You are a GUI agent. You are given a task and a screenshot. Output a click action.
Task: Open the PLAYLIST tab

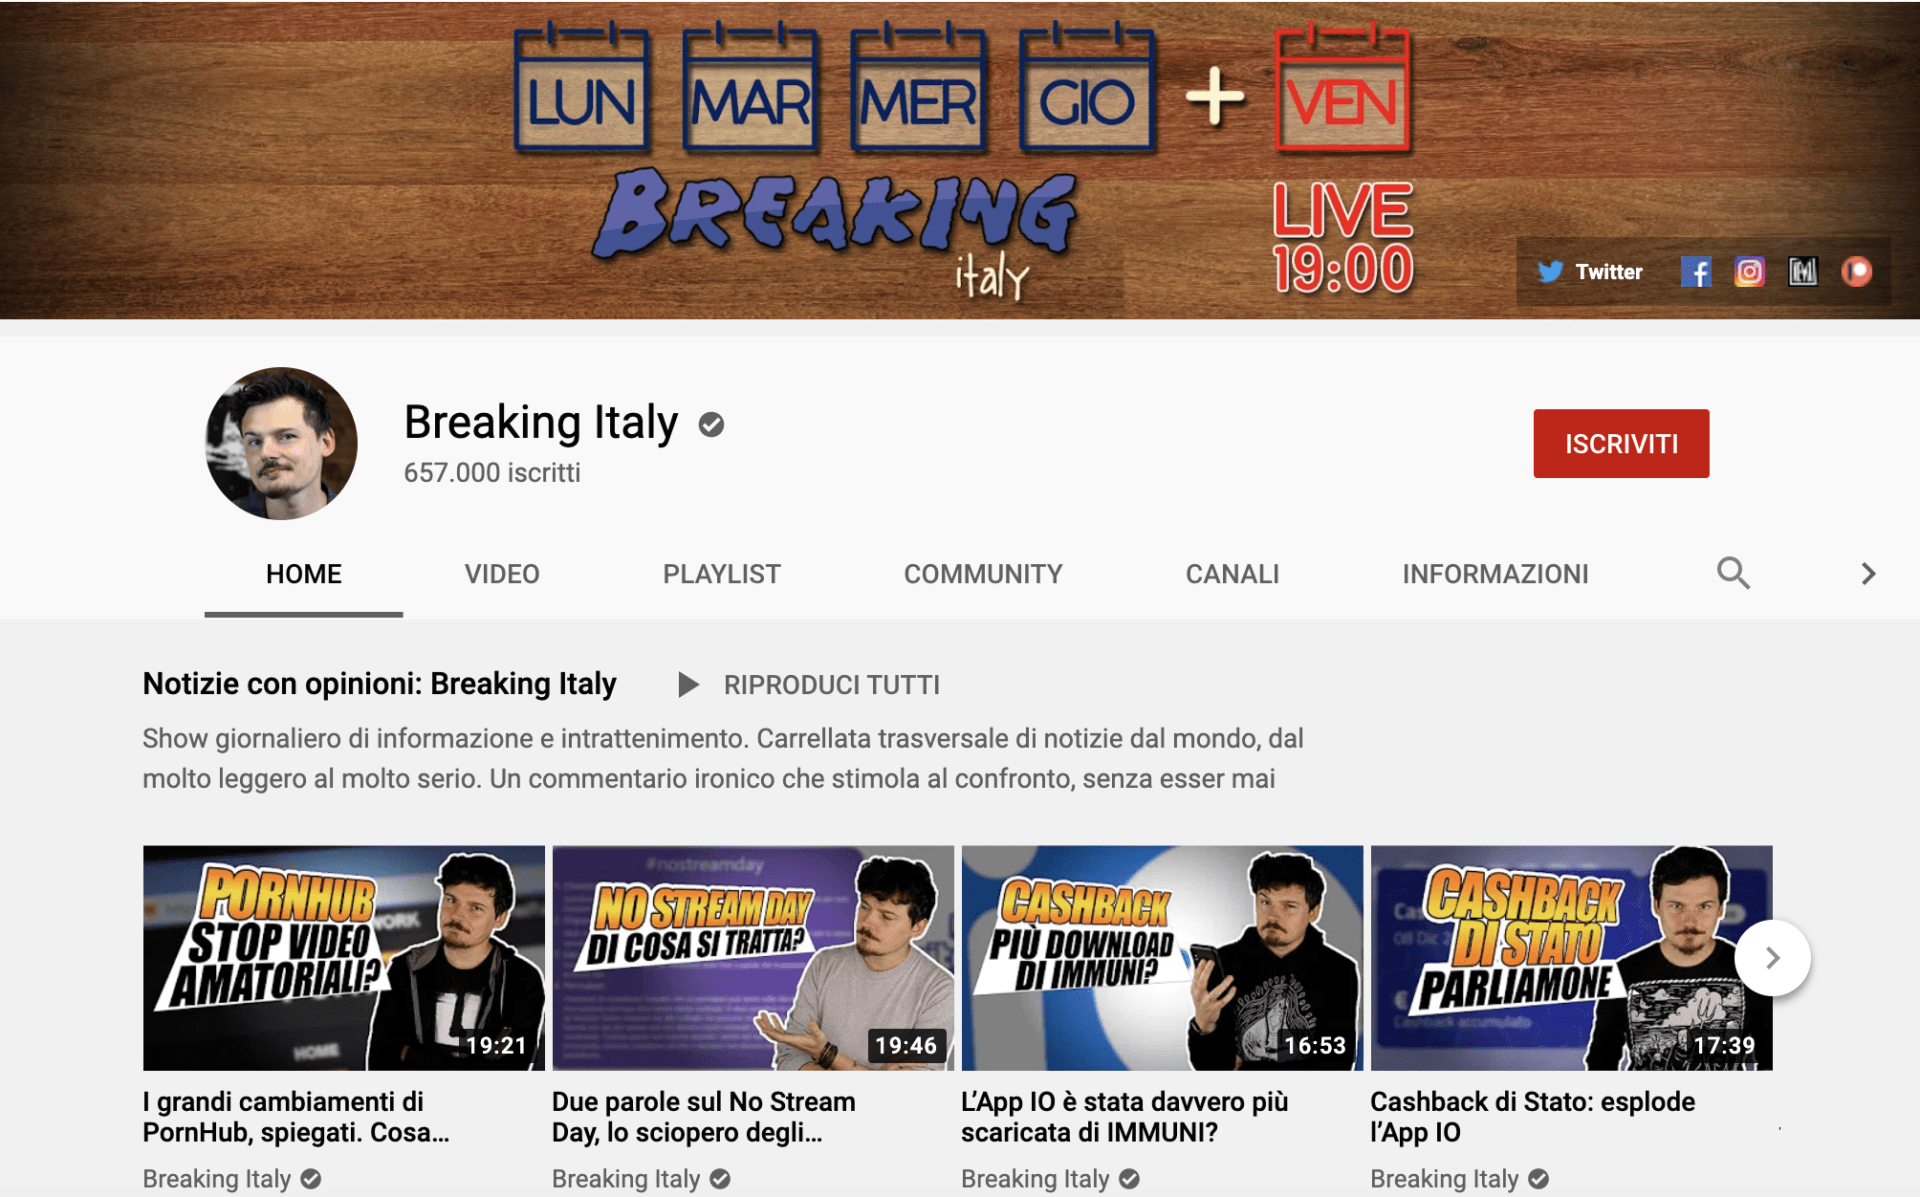(x=721, y=574)
